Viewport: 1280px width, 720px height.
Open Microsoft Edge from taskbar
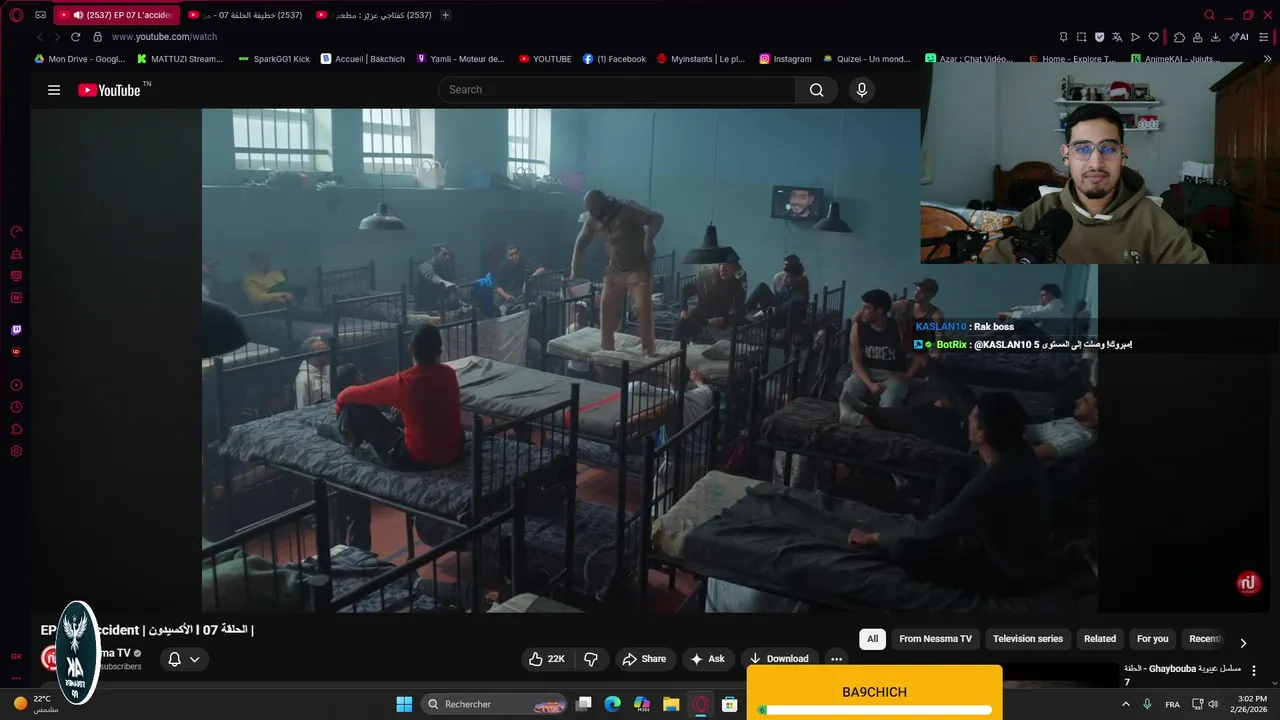tap(612, 704)
